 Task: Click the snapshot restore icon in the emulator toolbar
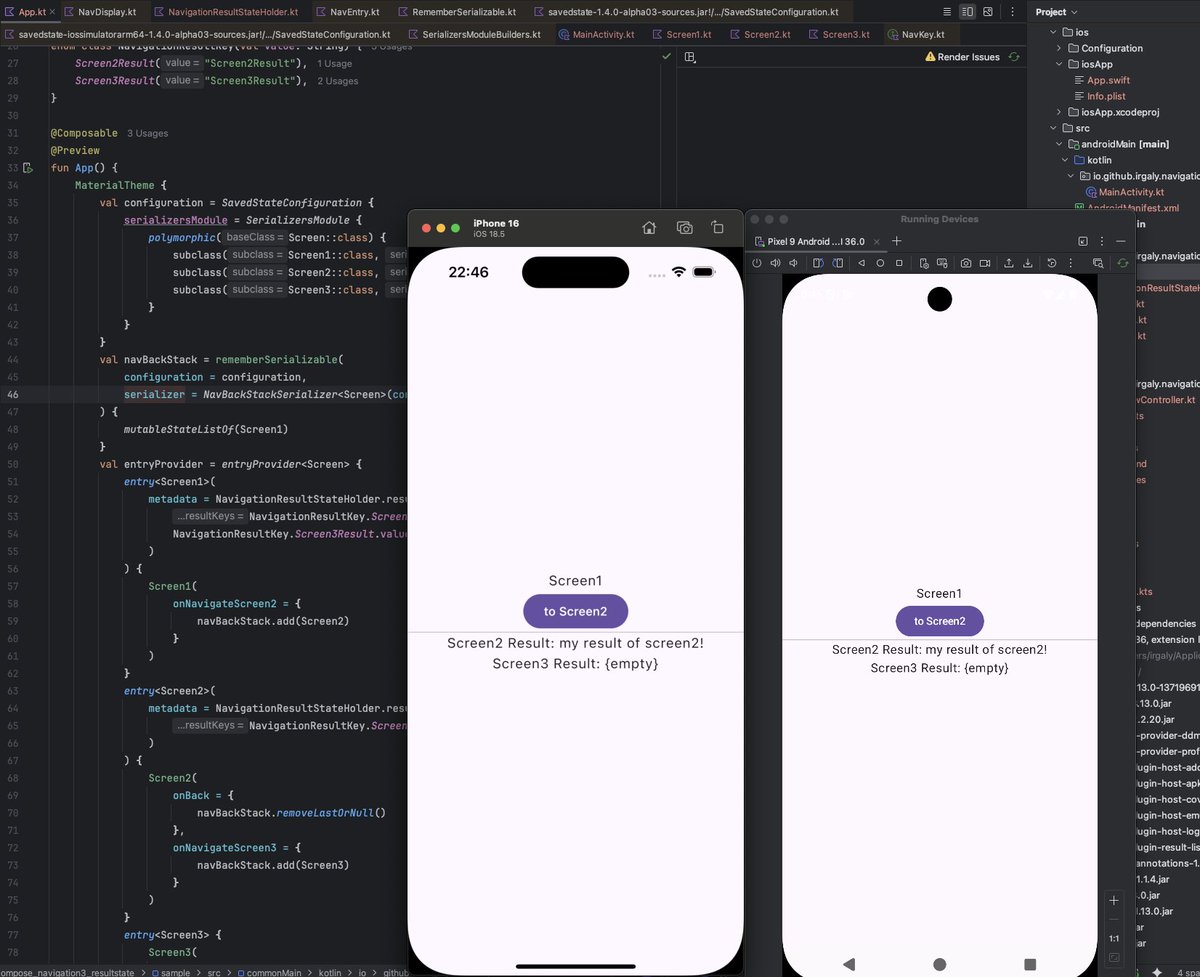[x=1052, y=263]
